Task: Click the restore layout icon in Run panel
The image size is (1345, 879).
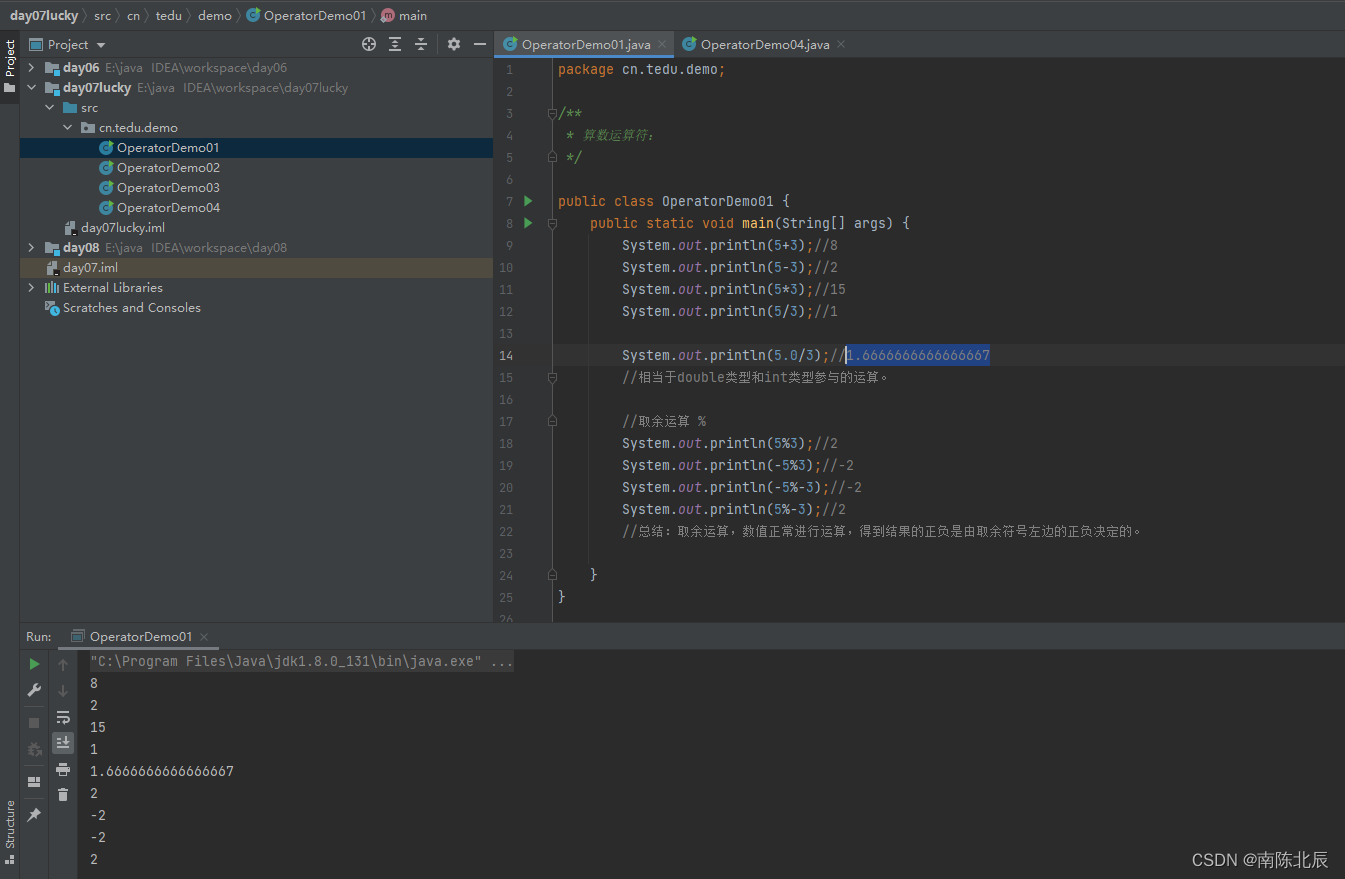Action: [x=34, y=781]
